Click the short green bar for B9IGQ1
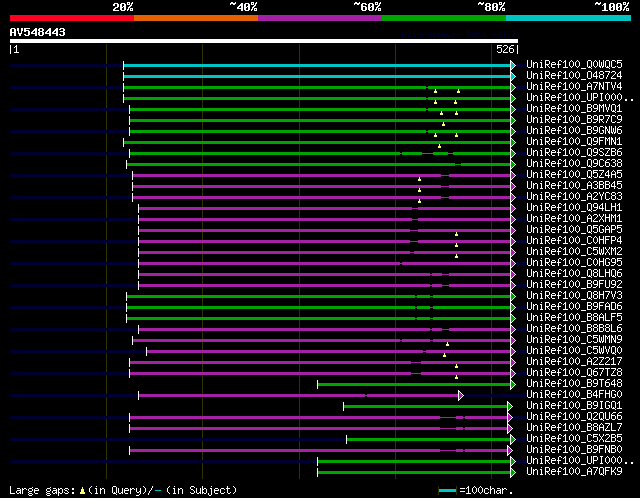Viewport: 640px width, 498px height. click(x=425, y=407)
